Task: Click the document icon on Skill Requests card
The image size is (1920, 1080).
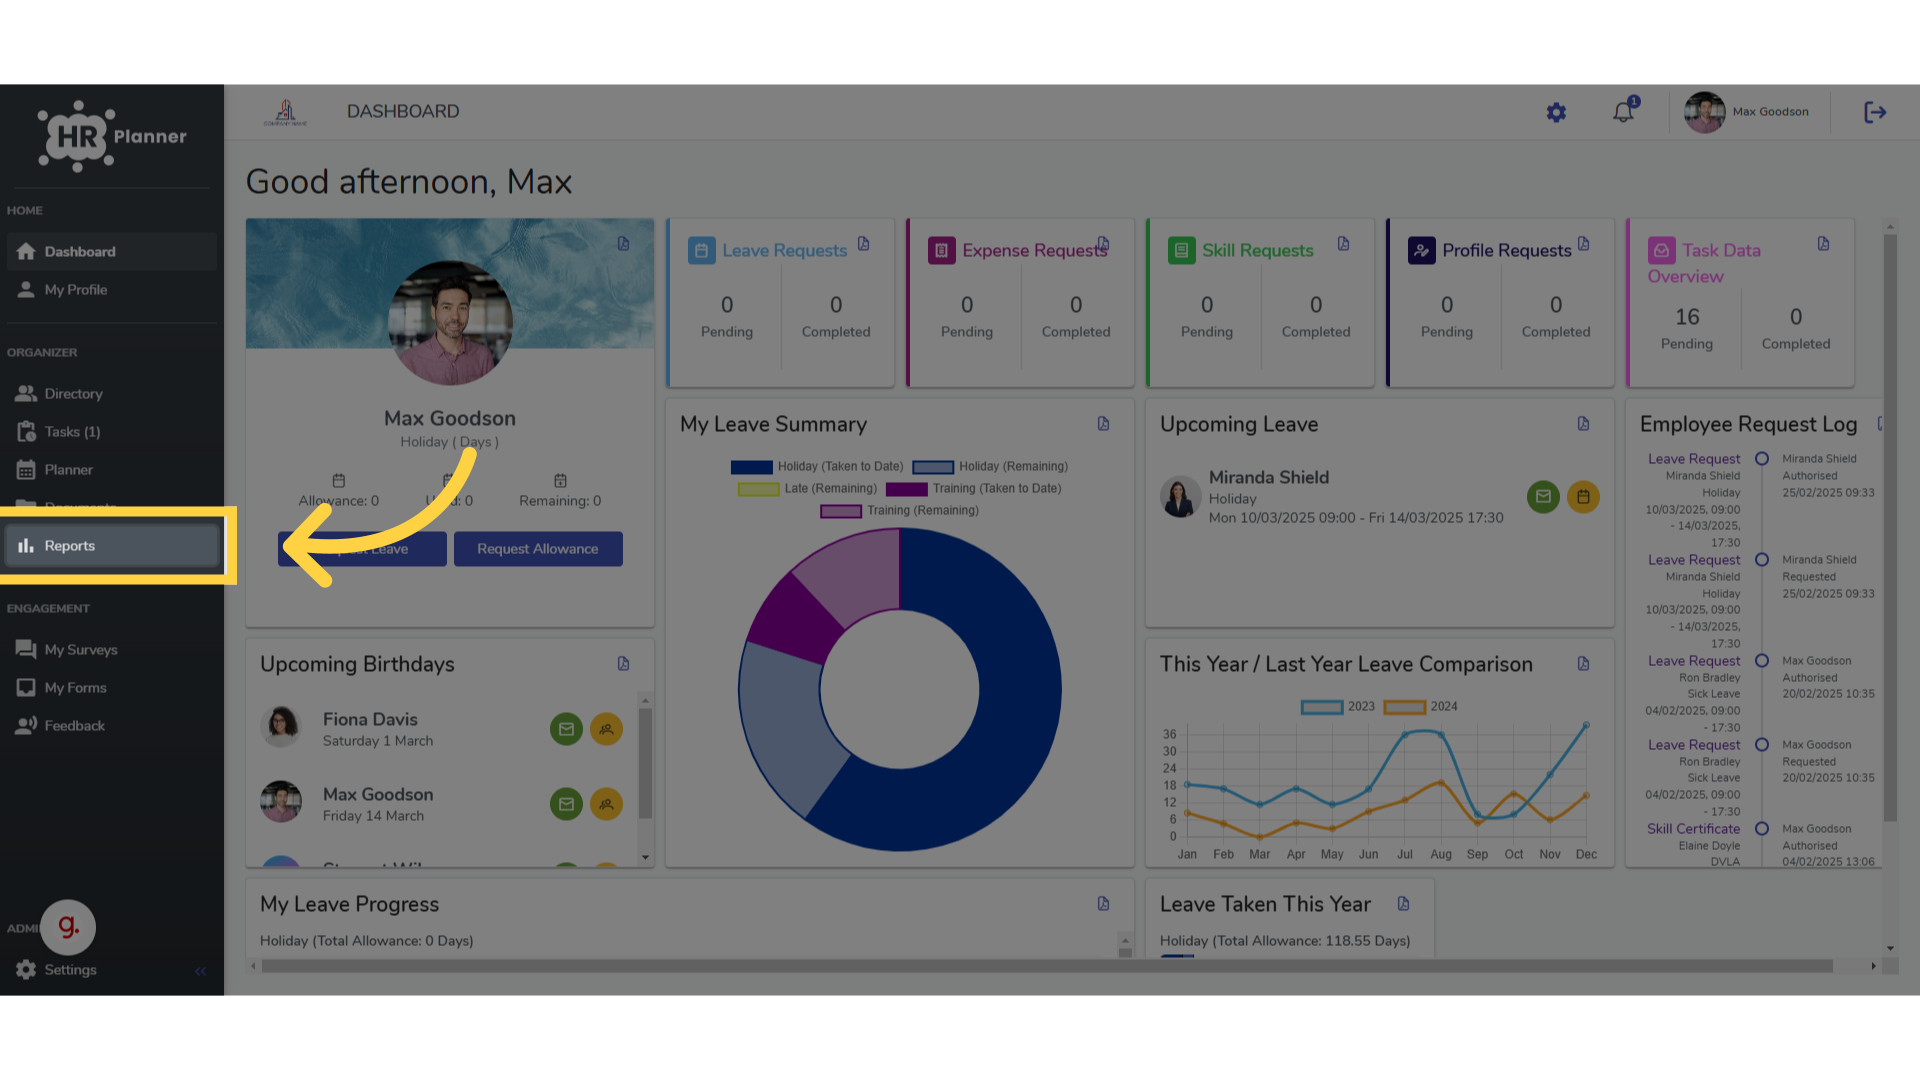Action: click(x=1344, y=244)
